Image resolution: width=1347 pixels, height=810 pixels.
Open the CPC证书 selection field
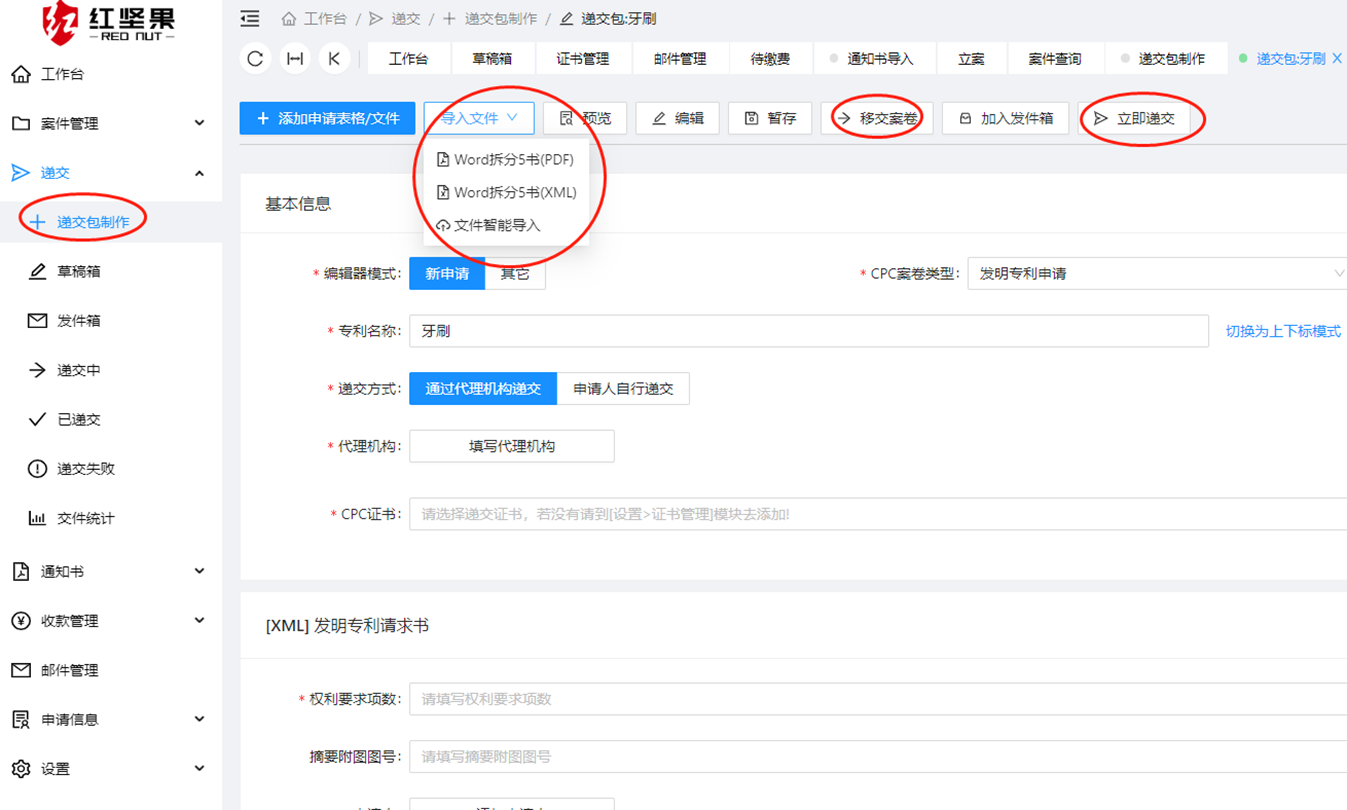878,514
